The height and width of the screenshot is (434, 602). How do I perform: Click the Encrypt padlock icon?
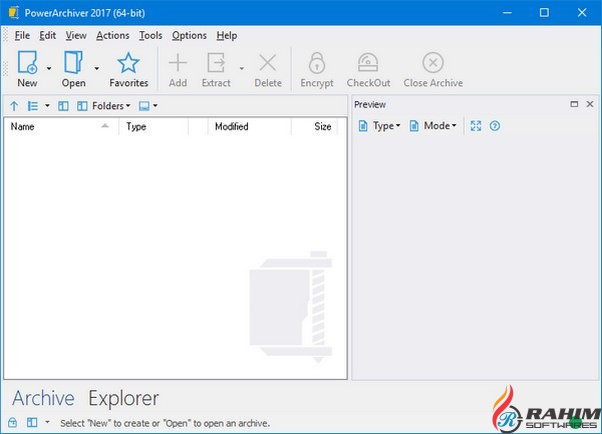317,63
